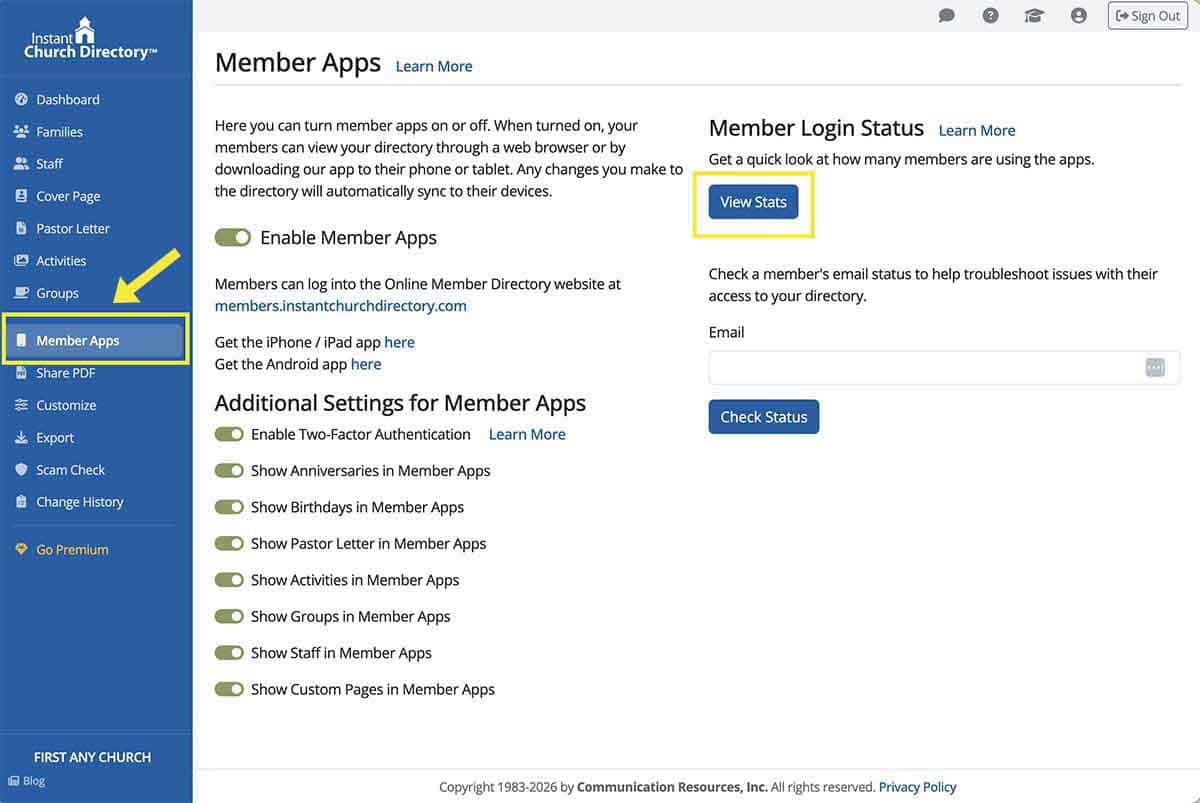The width and height of the screenshot is (1200, 803).
Task: Click the Dashboard gauge icon
Action: 21,99
